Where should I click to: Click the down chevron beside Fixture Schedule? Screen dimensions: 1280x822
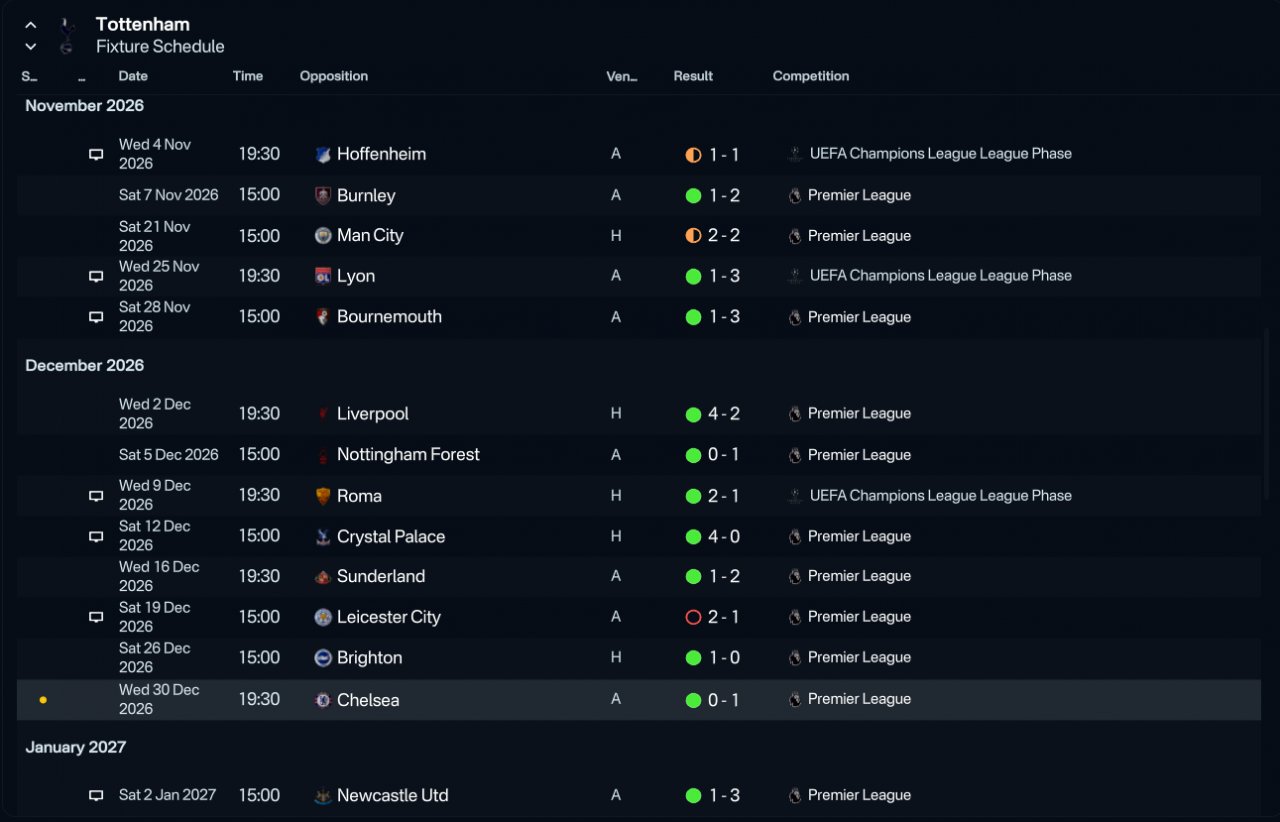tap(31, 47)
